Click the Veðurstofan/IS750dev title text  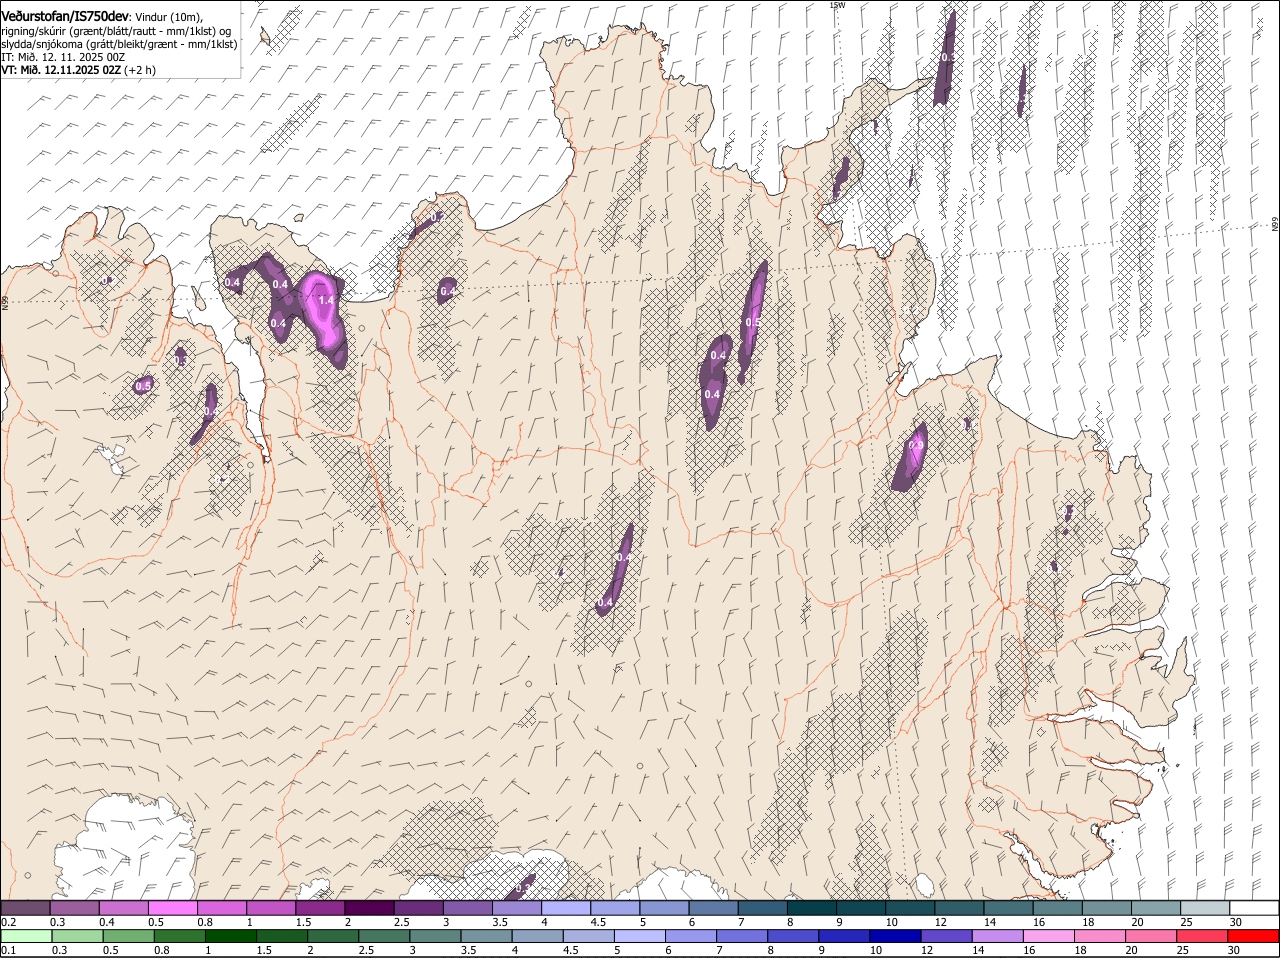tap(66, 17)
